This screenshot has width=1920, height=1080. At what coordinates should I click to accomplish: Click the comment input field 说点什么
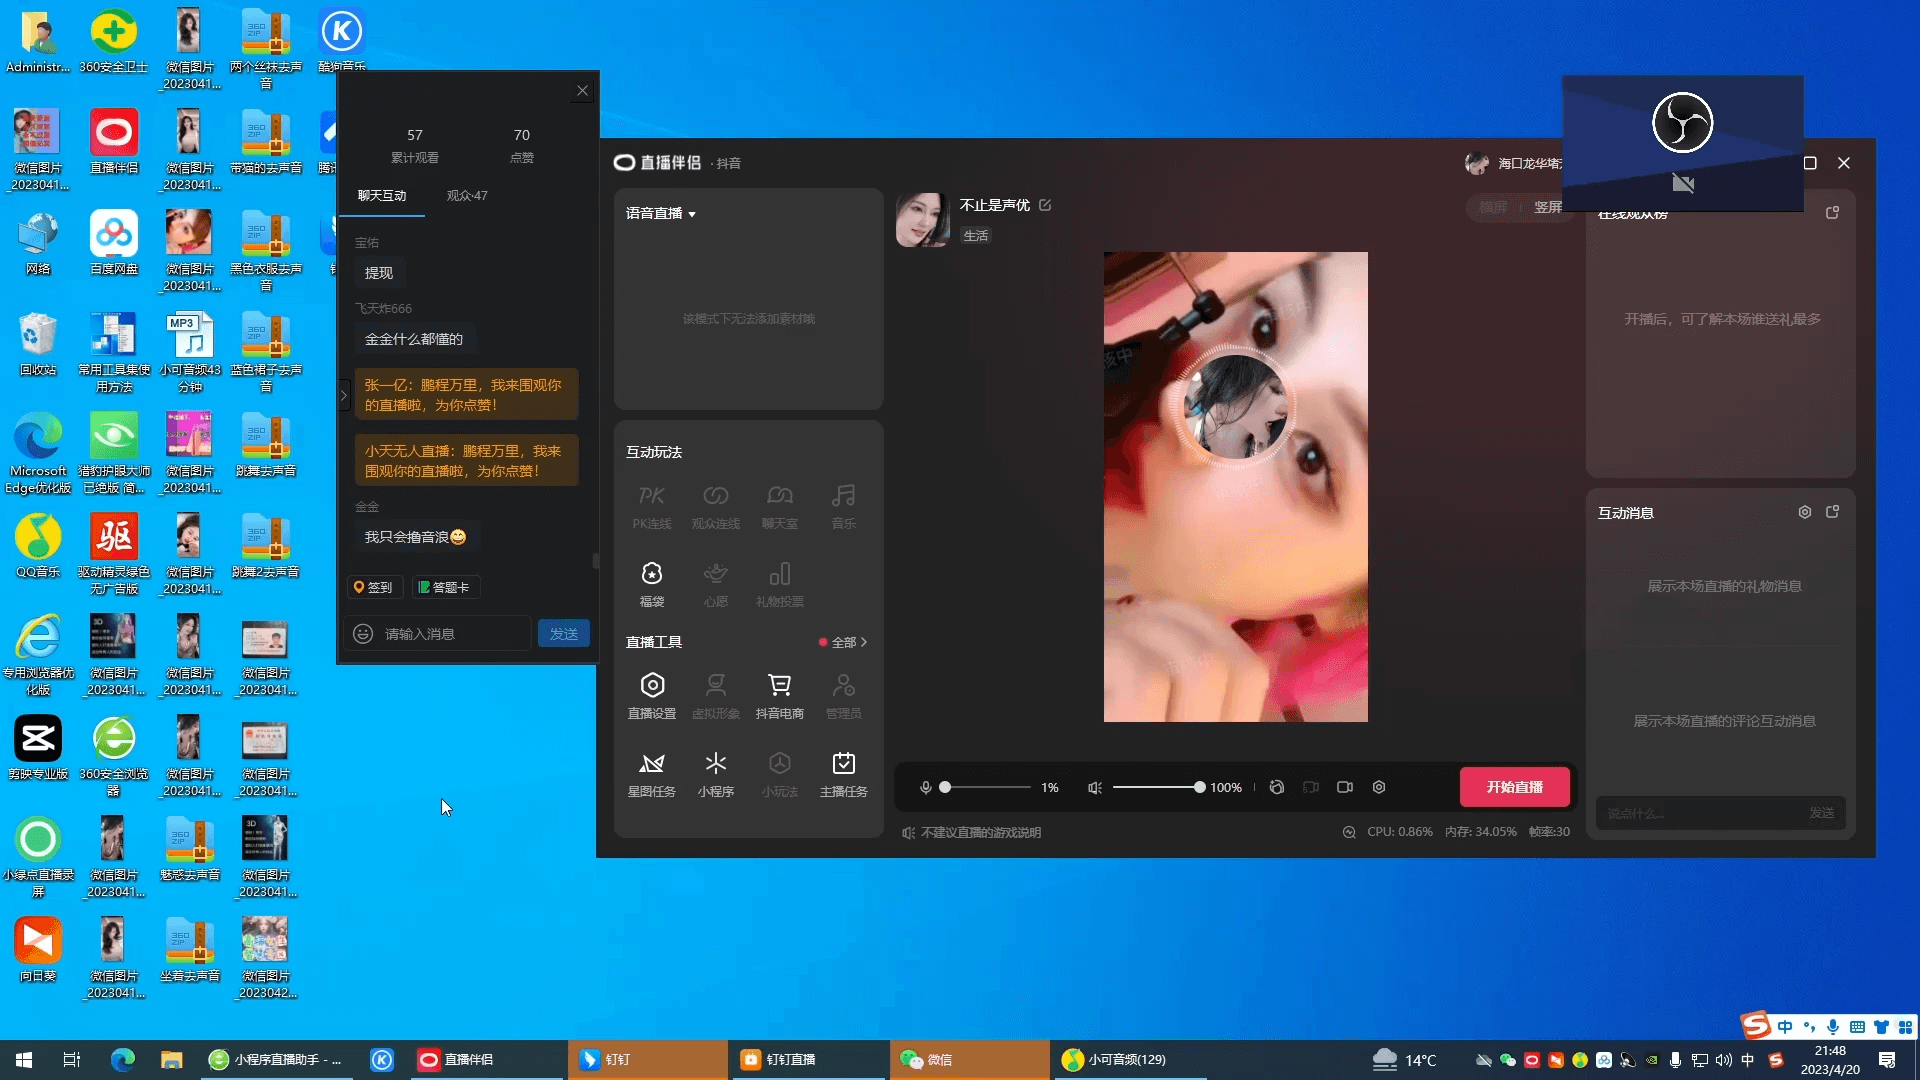pos(1700,813)
